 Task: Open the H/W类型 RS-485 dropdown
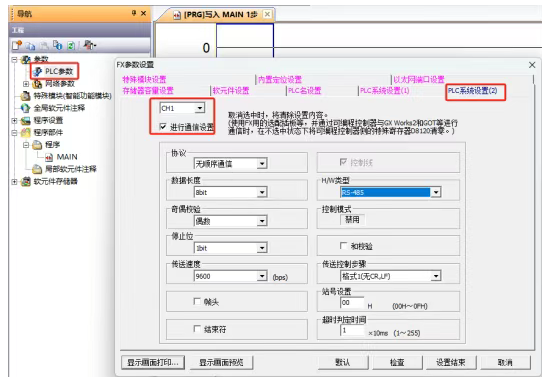tap(436, 192)
